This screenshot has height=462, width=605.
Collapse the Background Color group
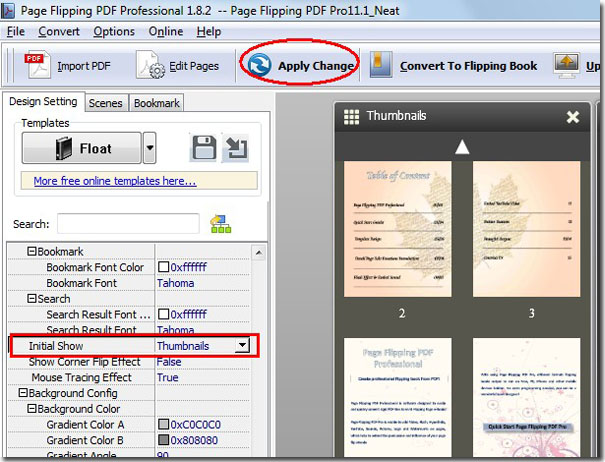click(32, 409)
